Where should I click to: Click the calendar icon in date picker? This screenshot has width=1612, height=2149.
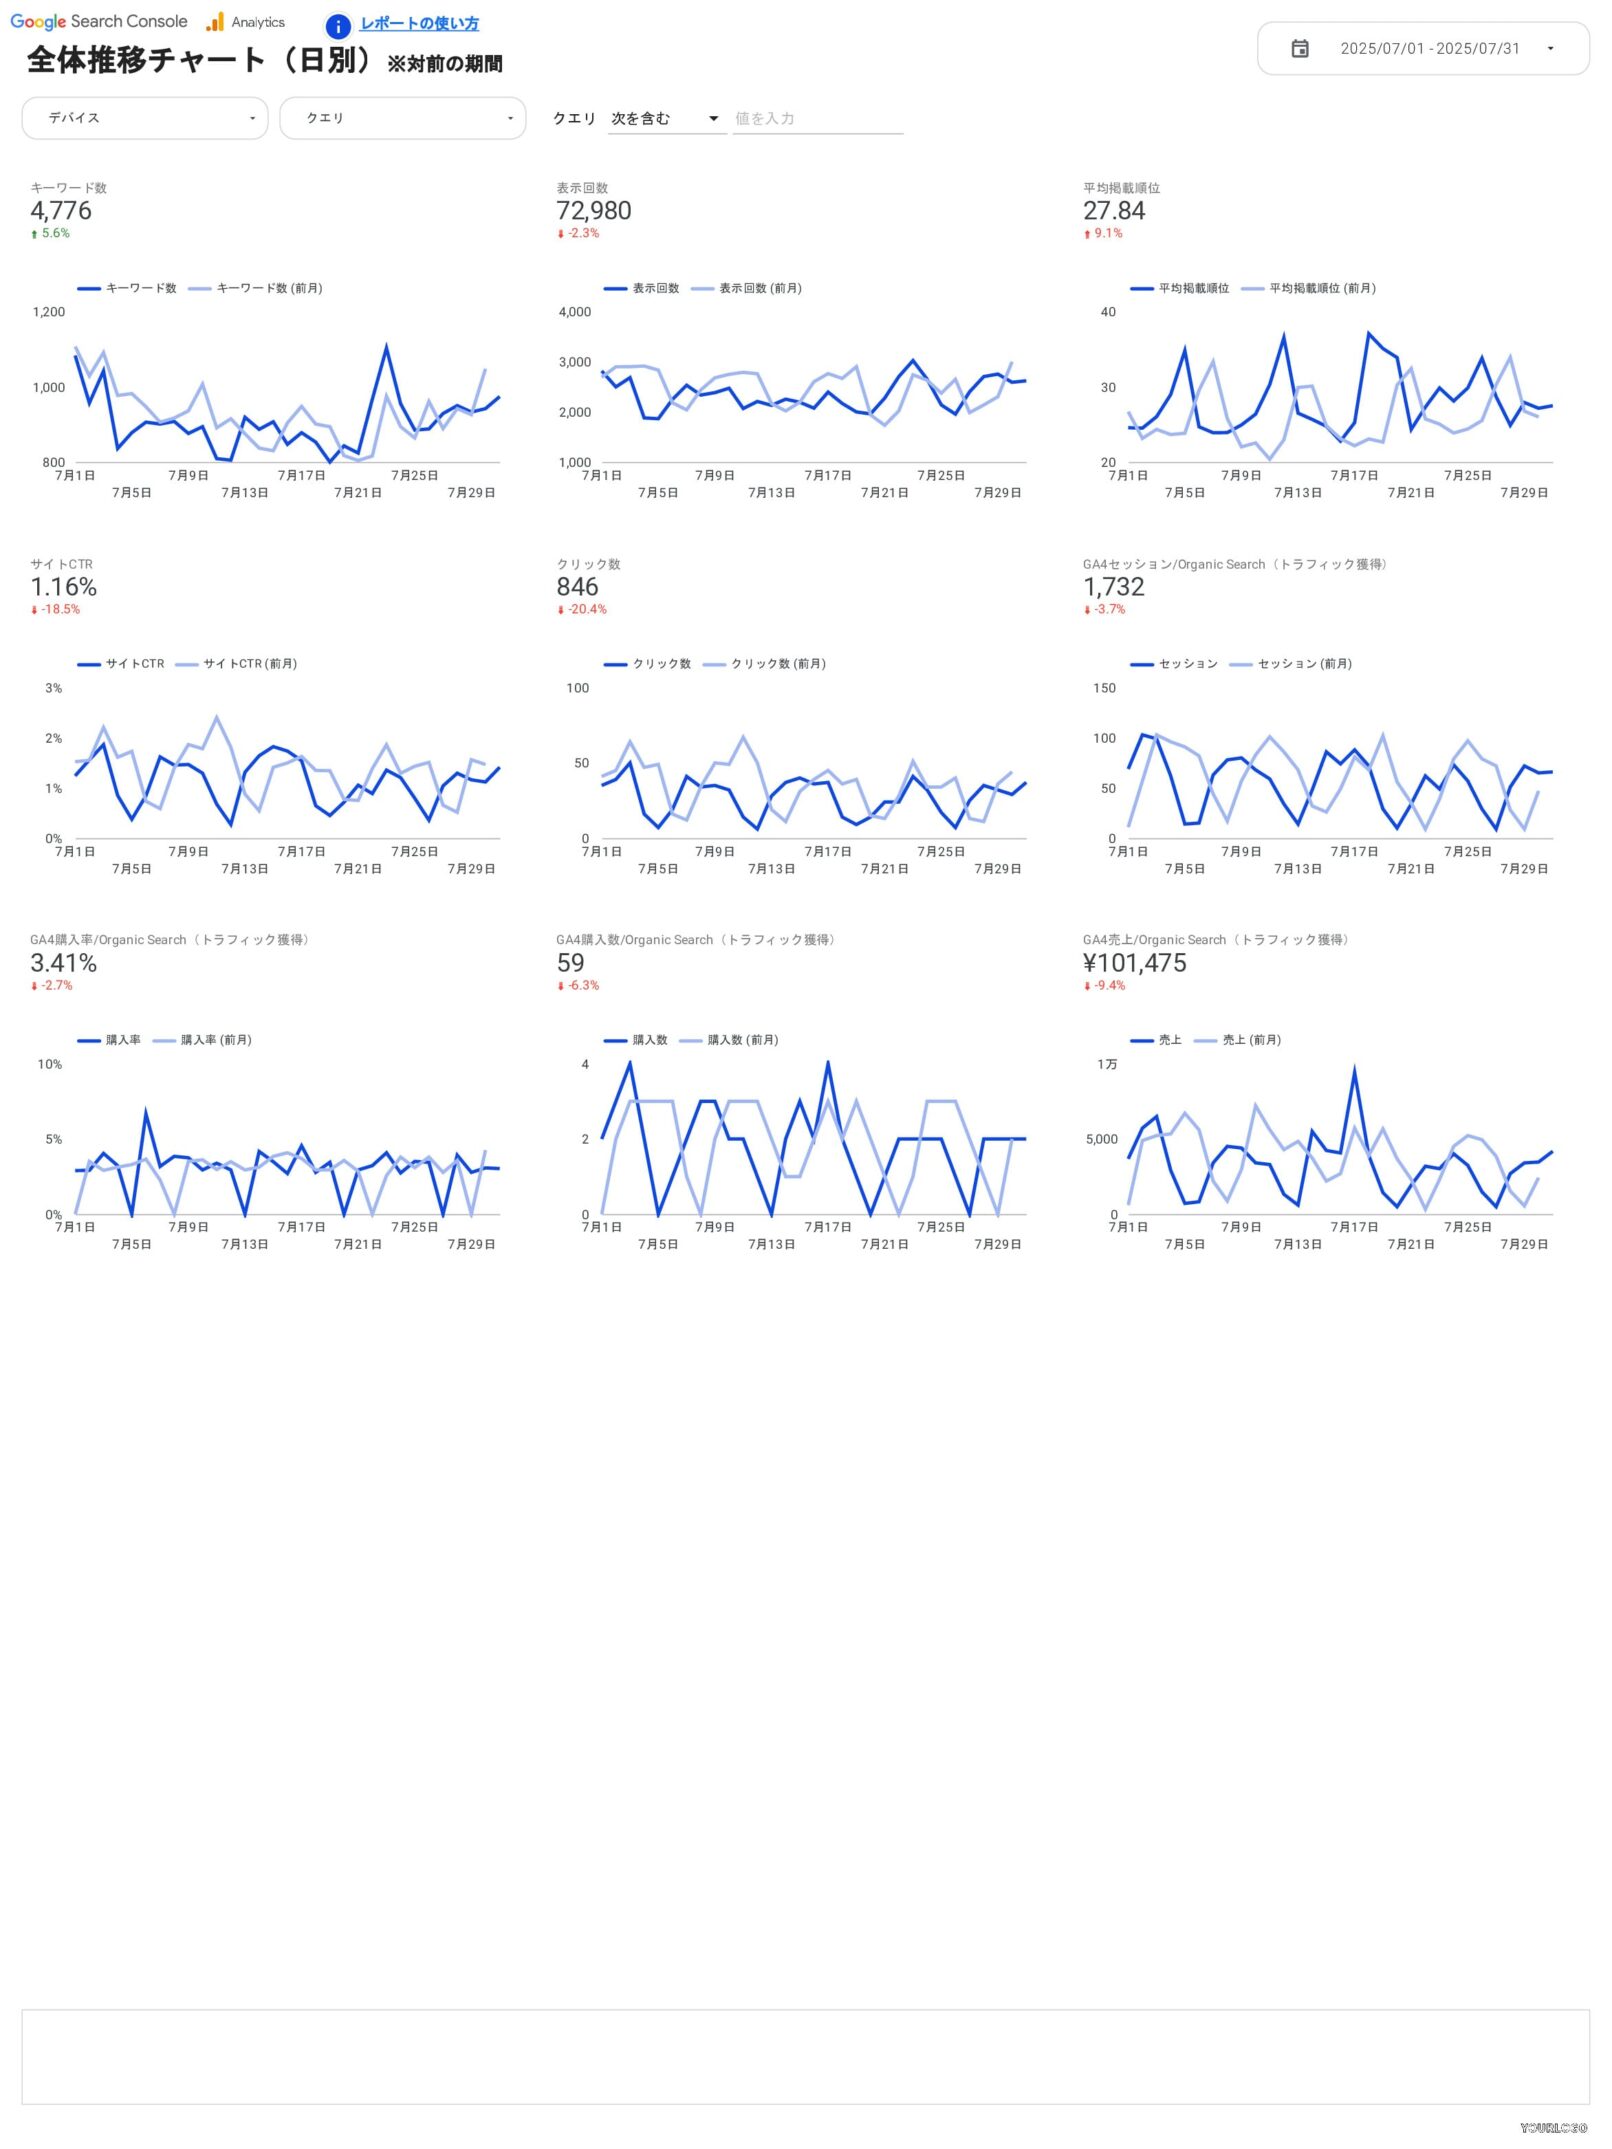point(1299,49)
